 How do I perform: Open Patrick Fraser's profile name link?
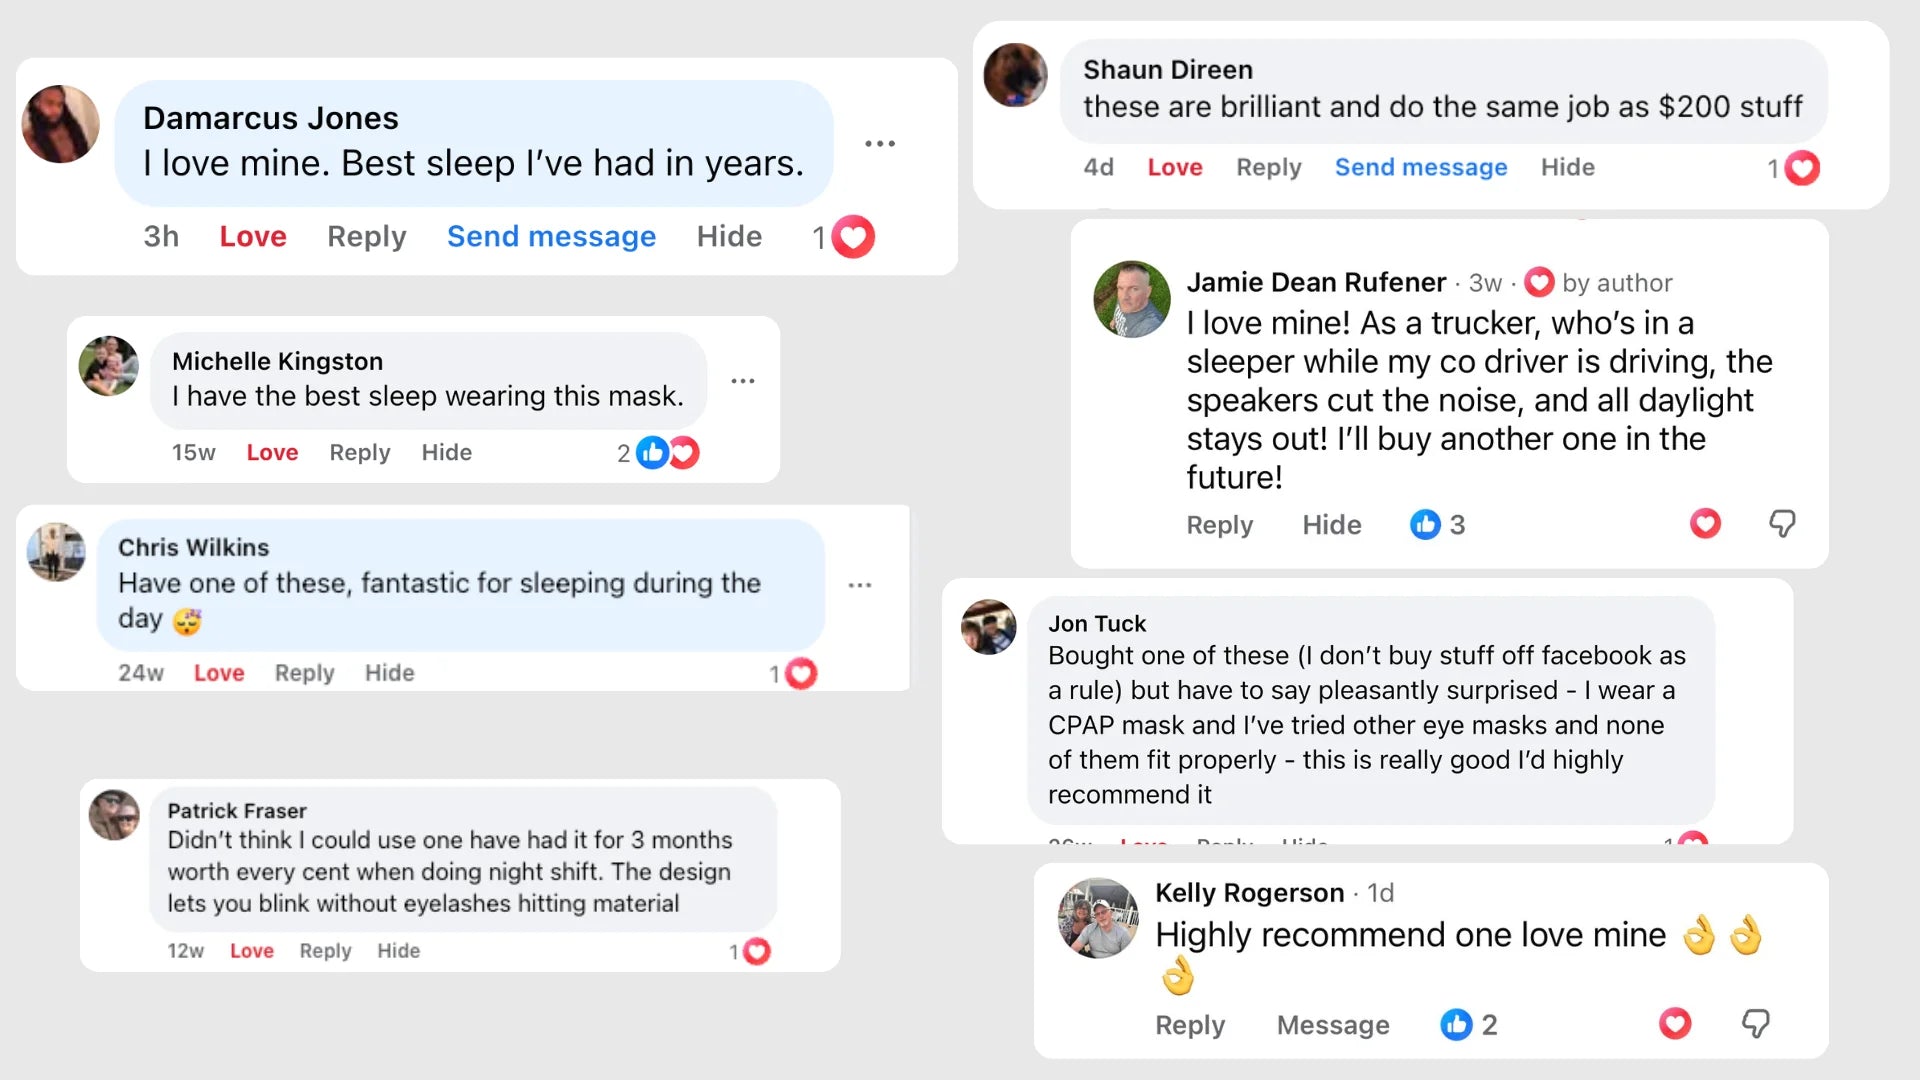237,811
